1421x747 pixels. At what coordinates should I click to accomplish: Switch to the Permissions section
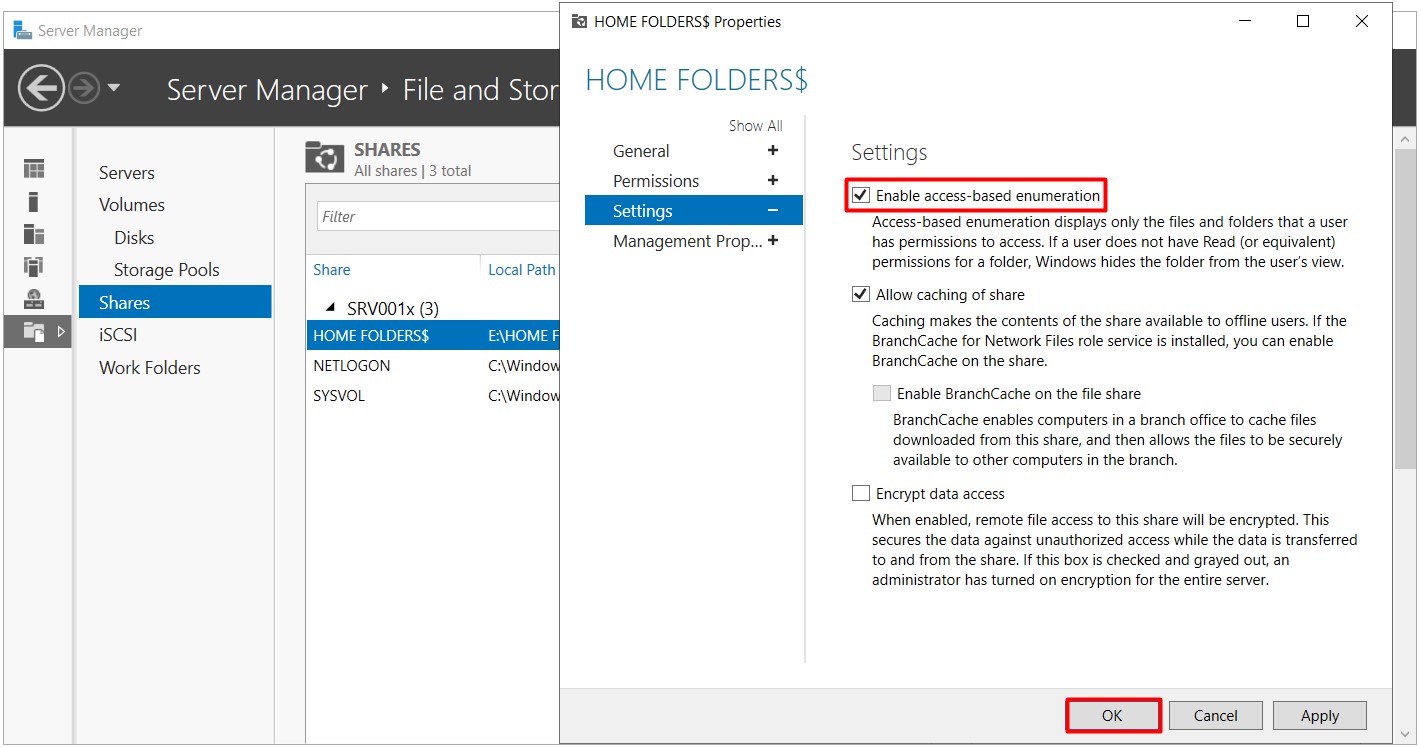click(656, 181)
